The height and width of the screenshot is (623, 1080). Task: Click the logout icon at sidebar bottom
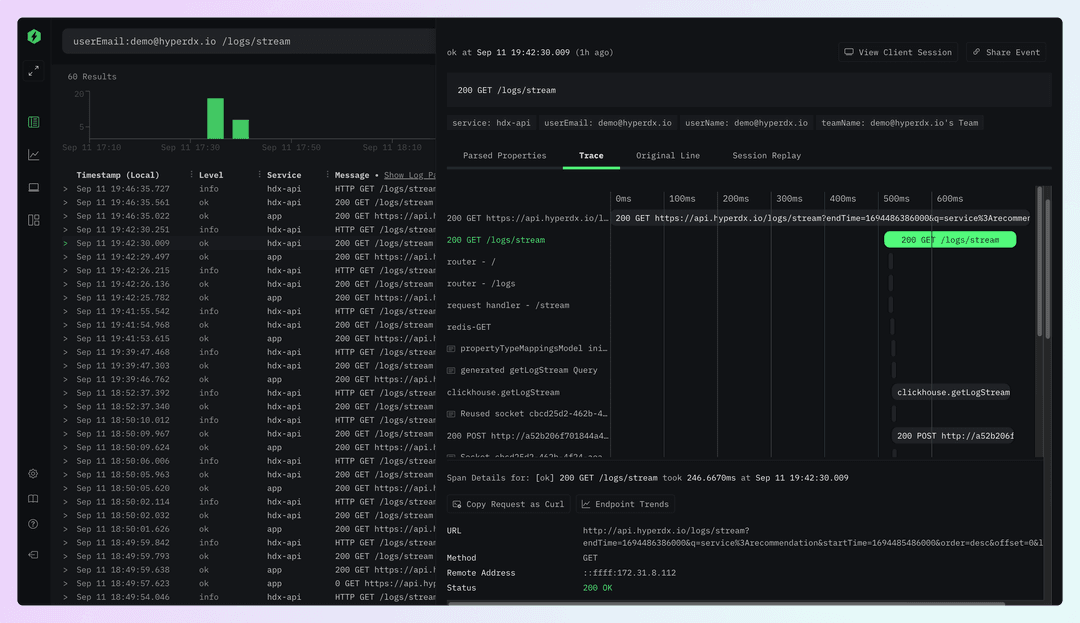coord(32,555)
